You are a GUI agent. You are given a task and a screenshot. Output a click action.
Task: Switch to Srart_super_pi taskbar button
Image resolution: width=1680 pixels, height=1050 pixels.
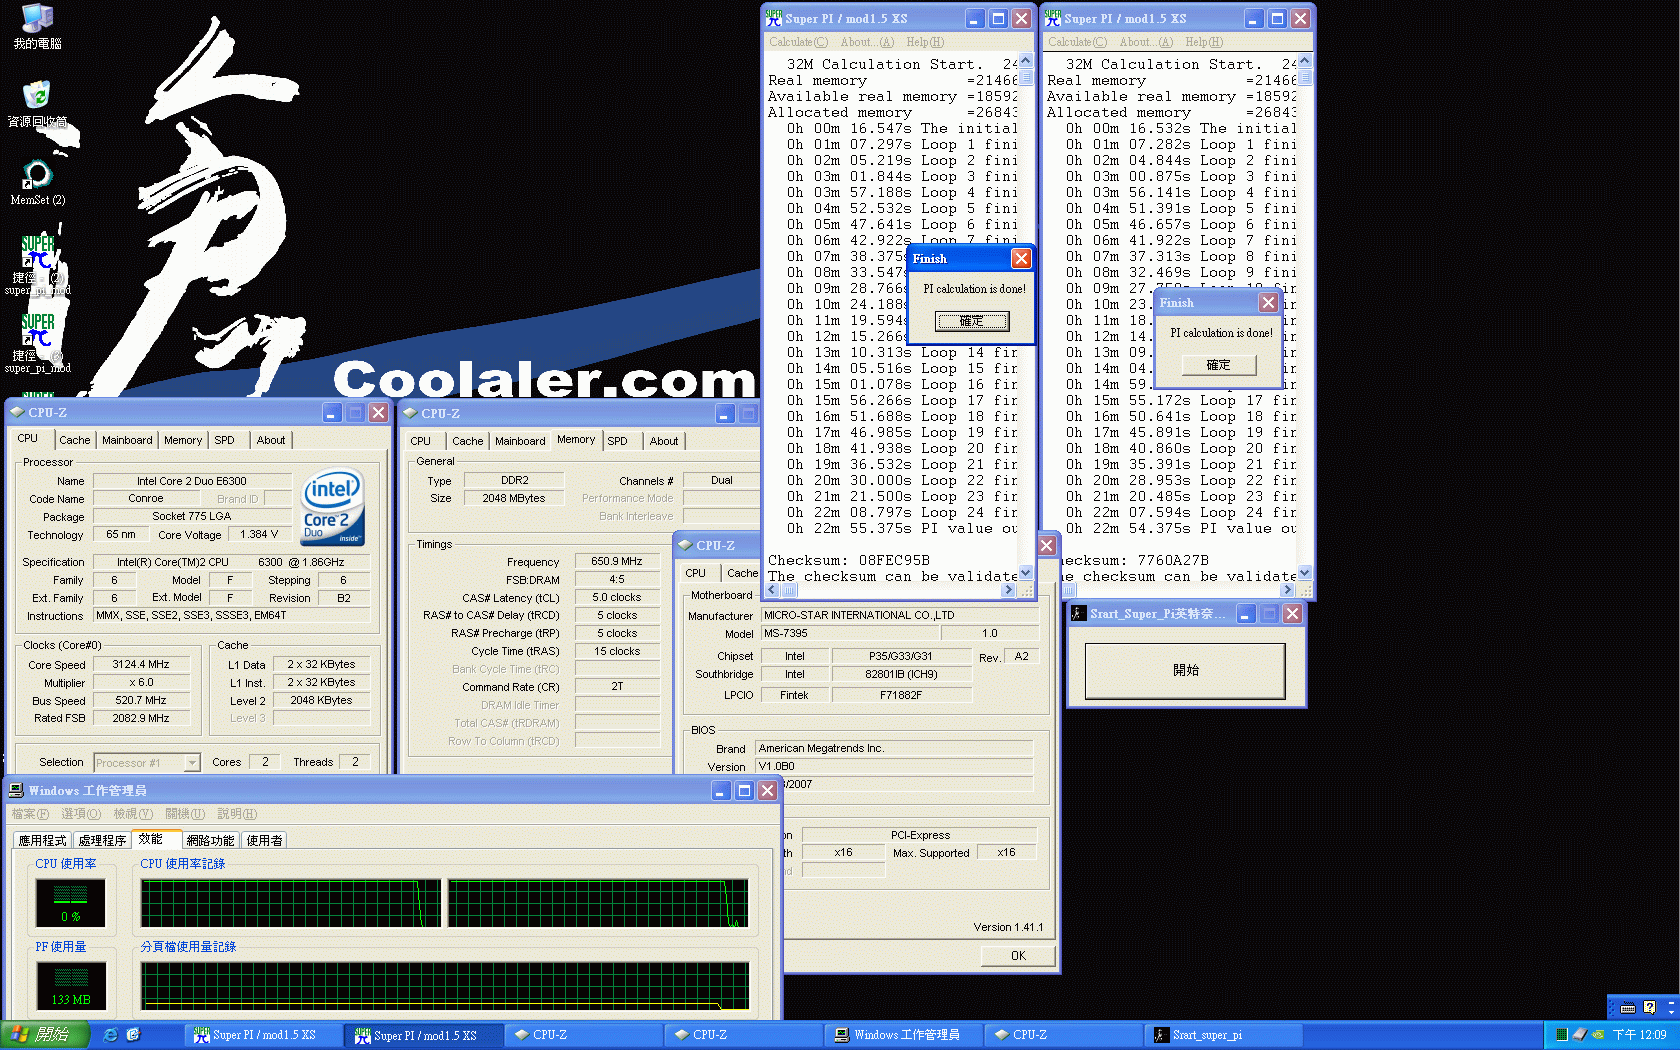(x=1223, y=1035)
